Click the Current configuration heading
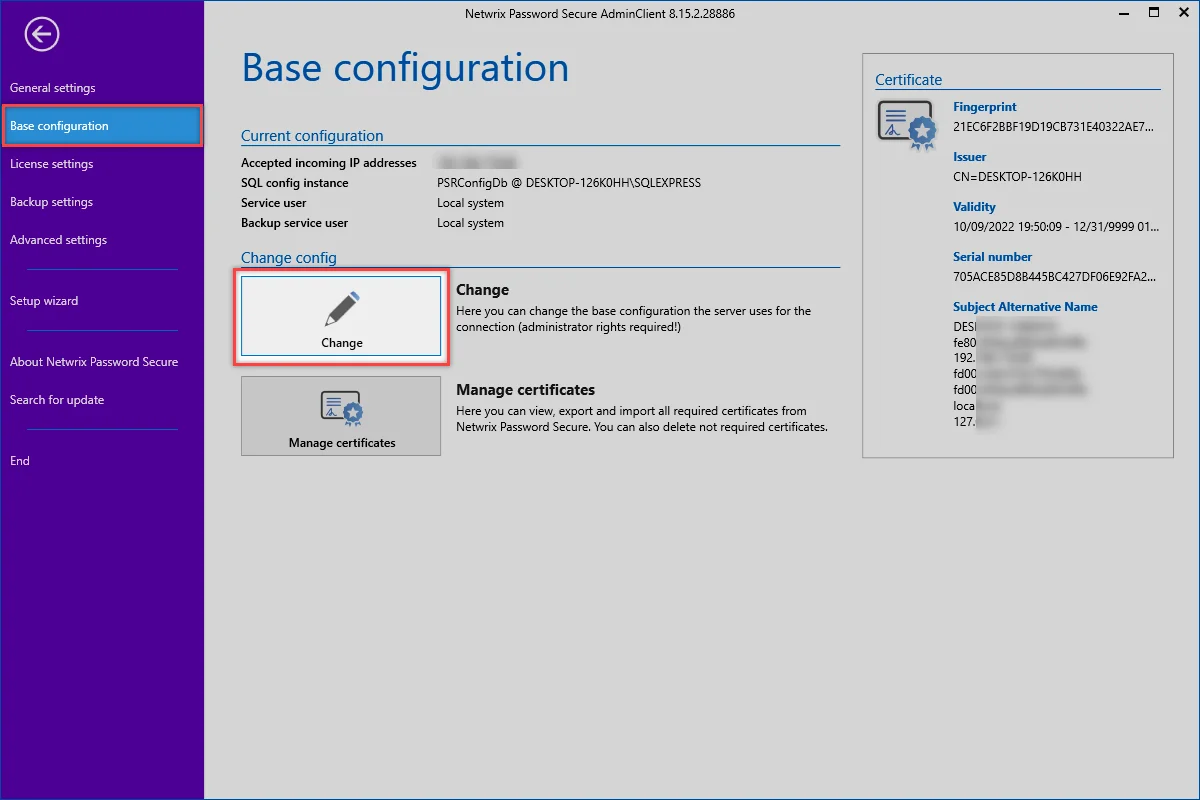The height and width of the screenshot is (800, 1200). pos(312,136)
